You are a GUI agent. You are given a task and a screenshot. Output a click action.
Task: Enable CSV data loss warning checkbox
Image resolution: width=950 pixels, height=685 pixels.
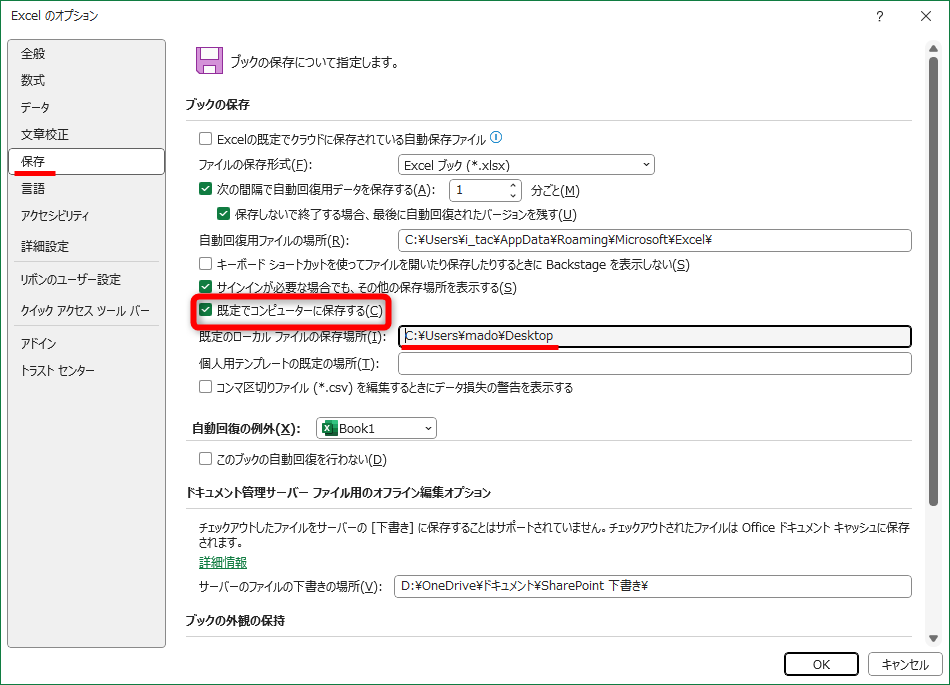pyautogui.click(x=206, y=386)
